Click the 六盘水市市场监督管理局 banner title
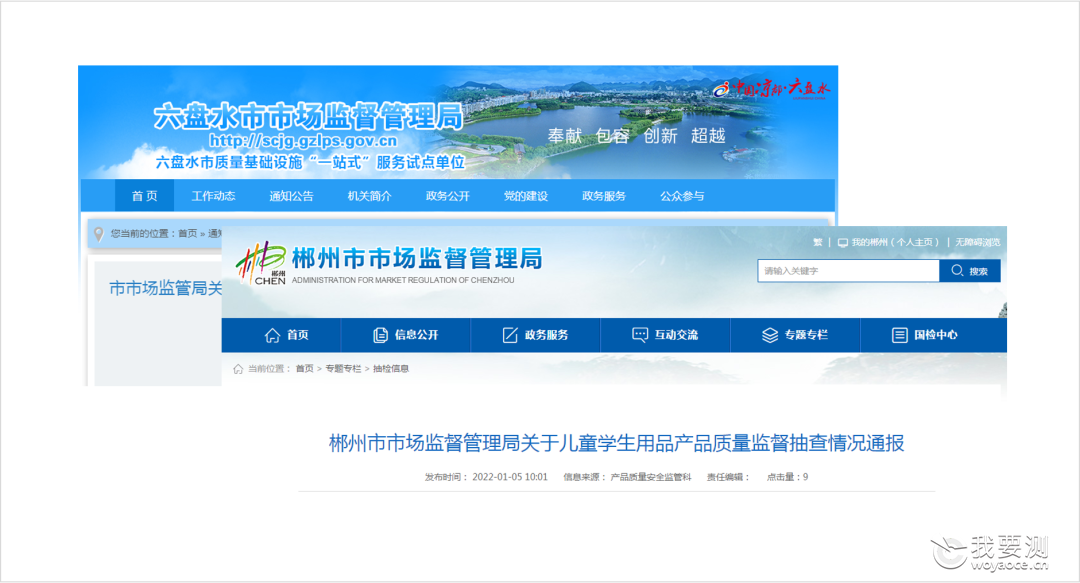Screen dimensions: 1080x583 tap(309, 116)
